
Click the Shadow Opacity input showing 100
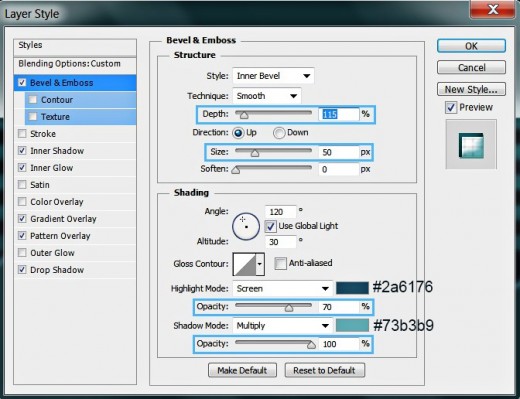point(339,344)
